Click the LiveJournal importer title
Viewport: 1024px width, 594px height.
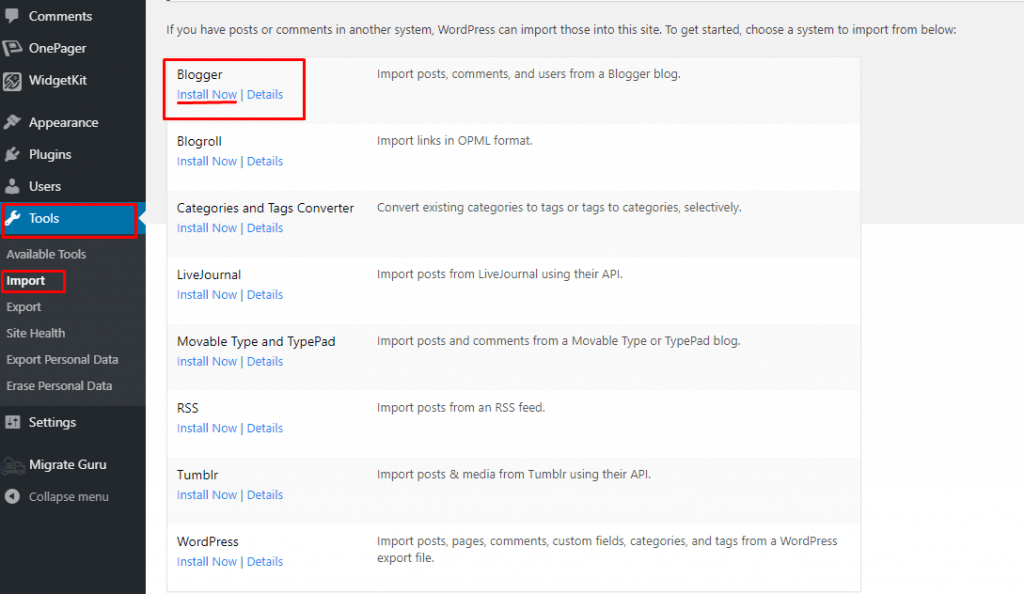click(x=208, y=275)
